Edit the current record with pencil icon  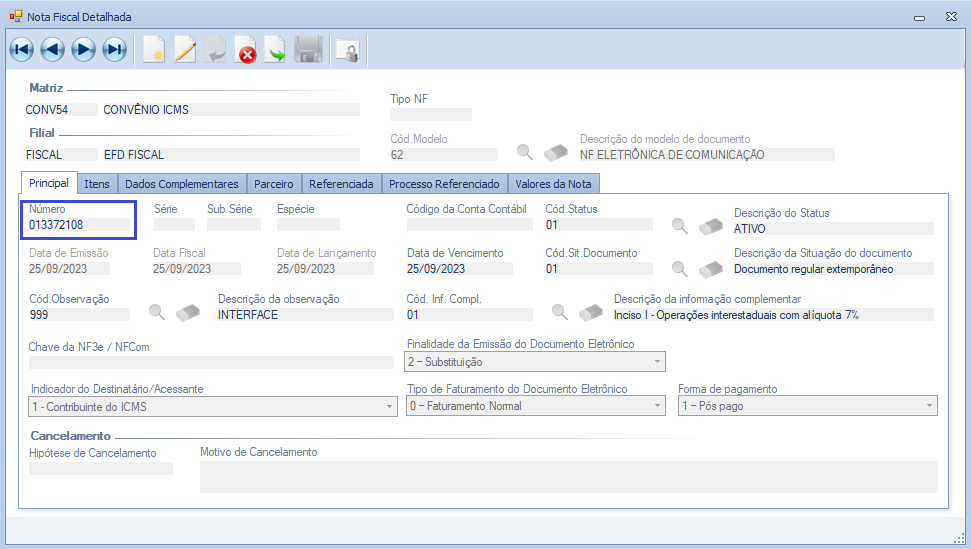[x=185, y=50]
